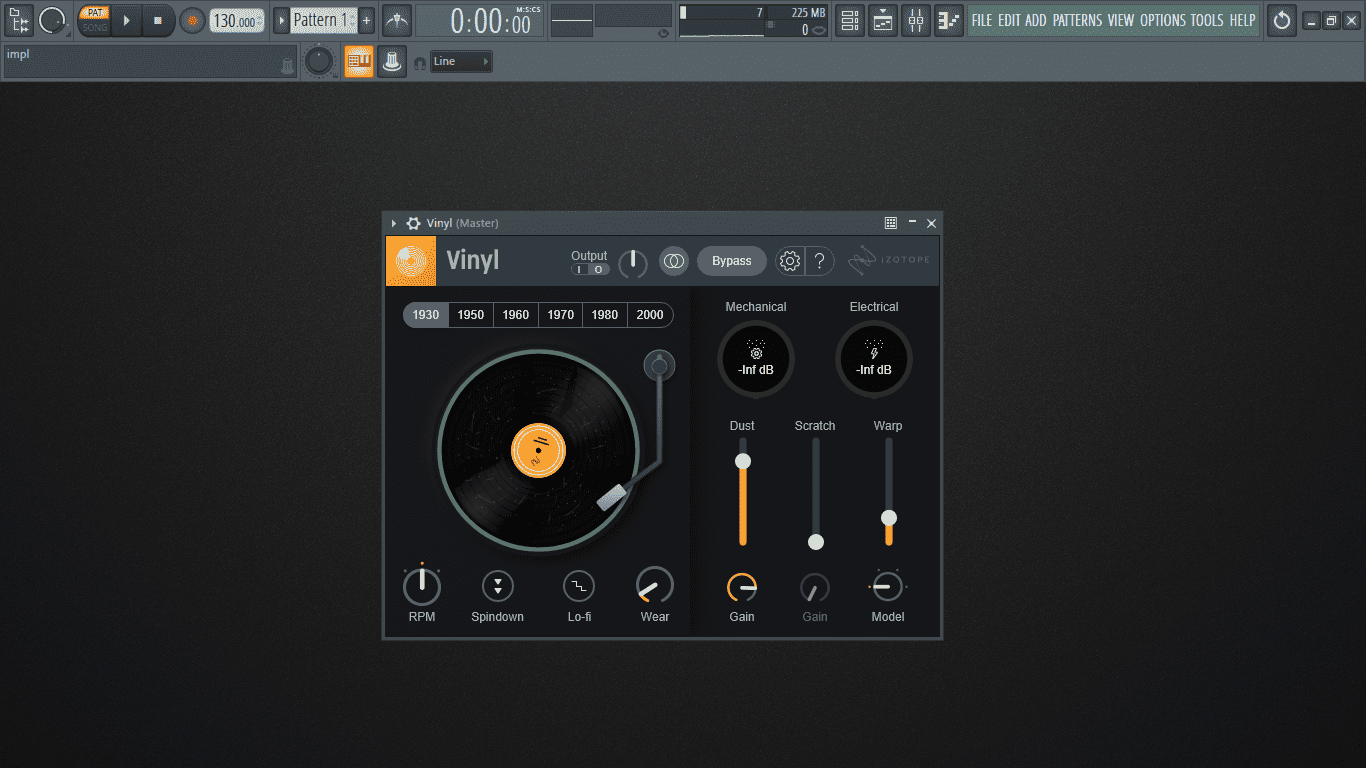
Task: Open the VIEW menu
Action: coord(1121,20)
